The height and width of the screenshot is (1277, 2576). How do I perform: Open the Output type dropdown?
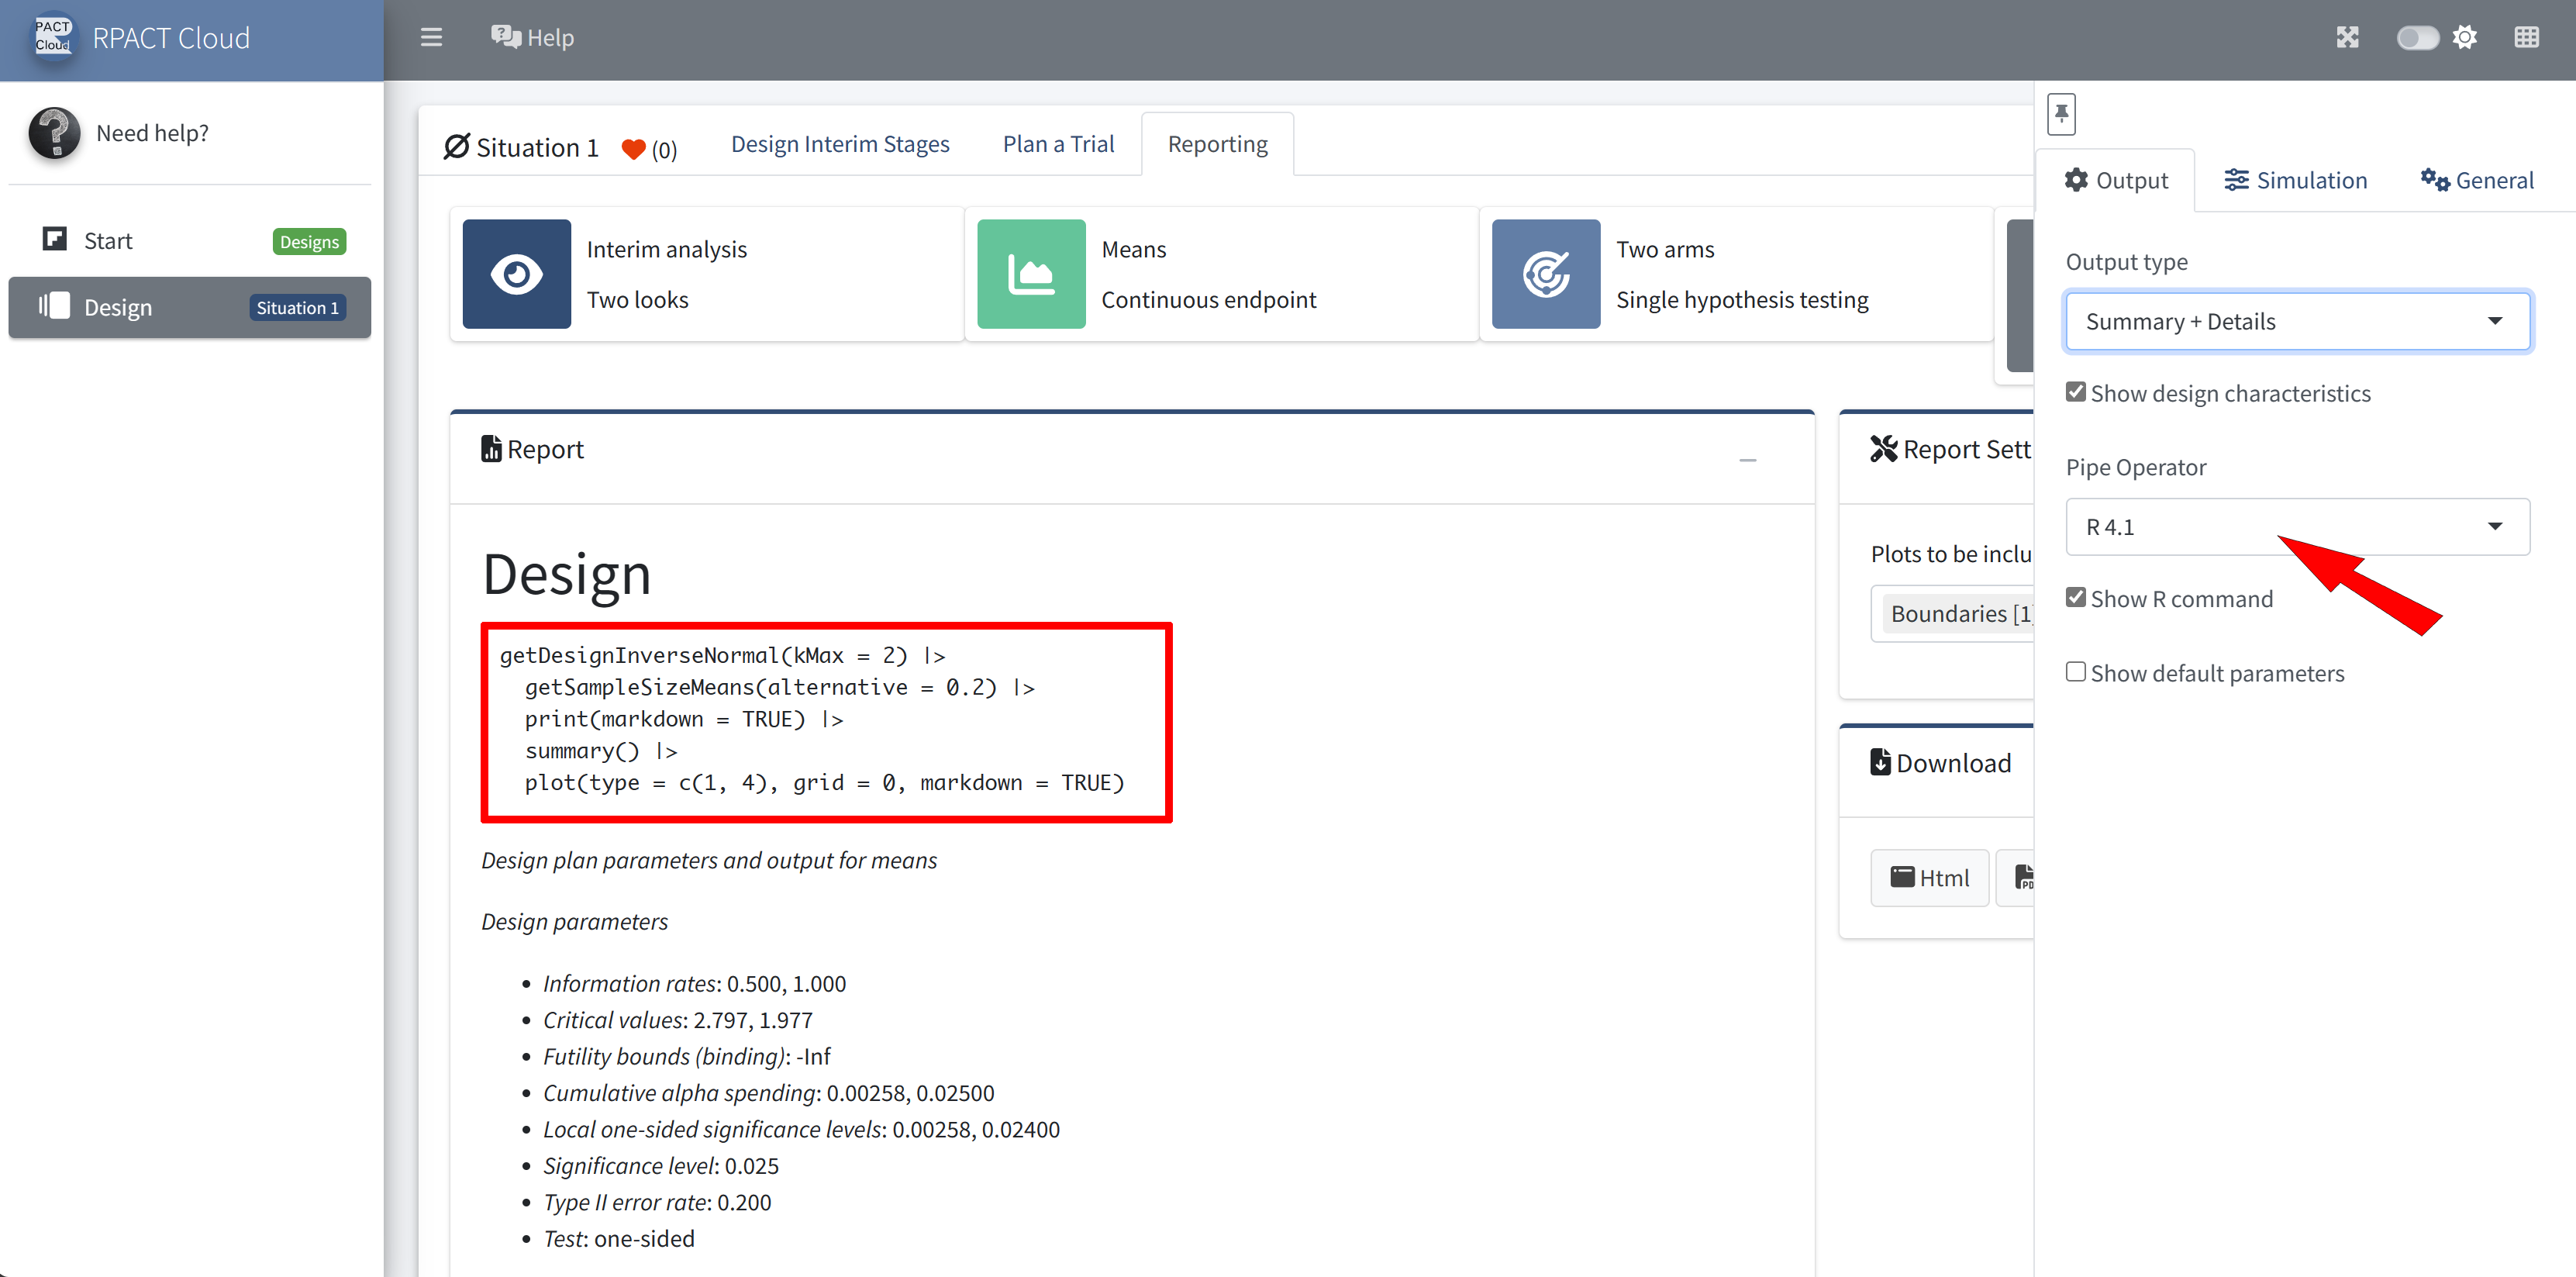[x=2297, y=321]
